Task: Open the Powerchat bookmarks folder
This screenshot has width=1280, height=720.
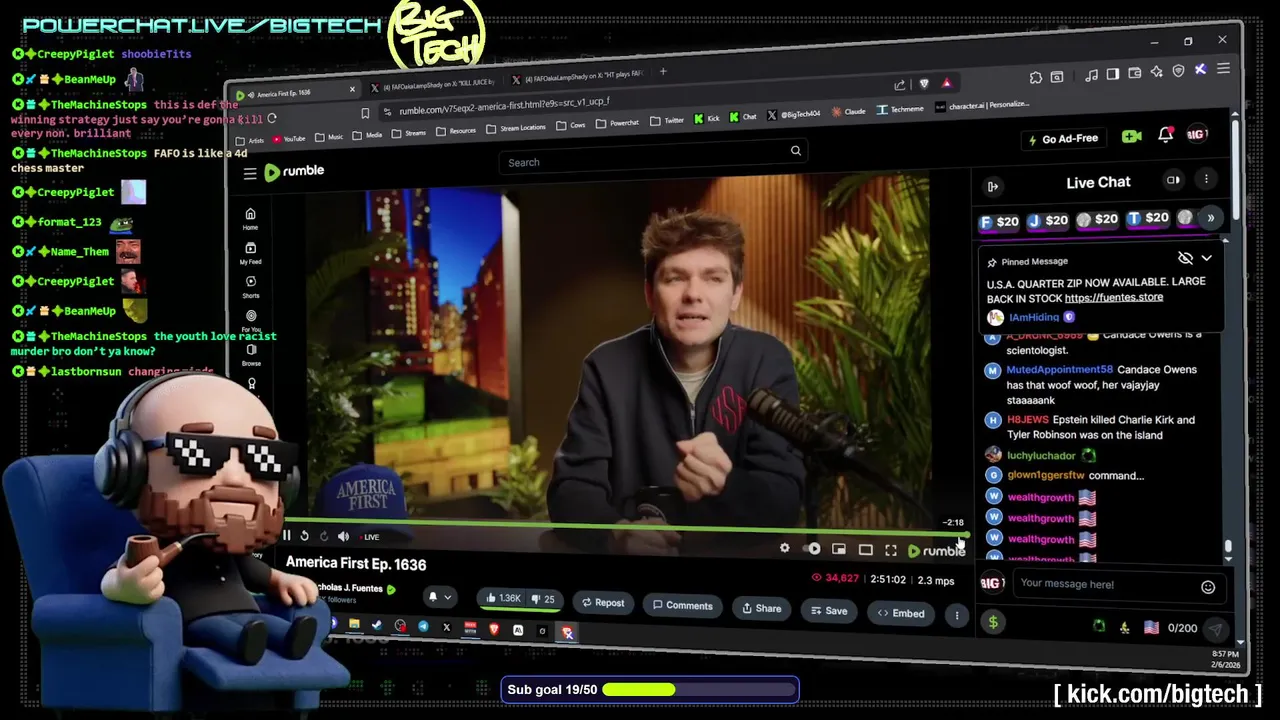Action: click(617, 123)
